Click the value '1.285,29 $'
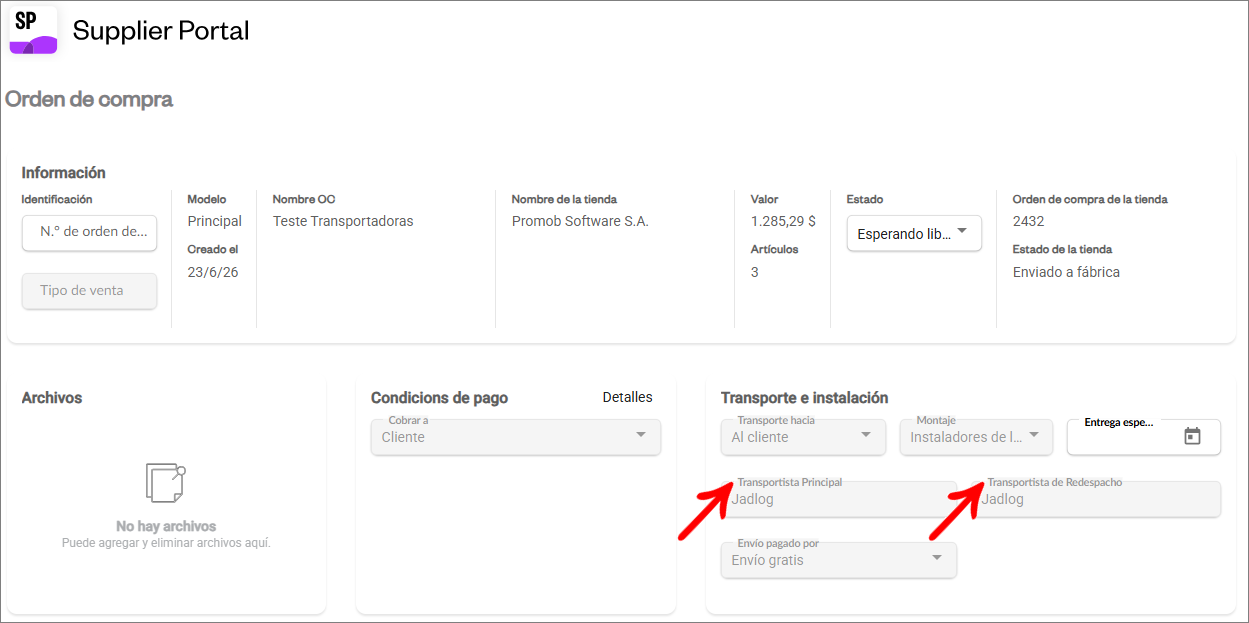Screen dimensions: 1249x623 783,221
